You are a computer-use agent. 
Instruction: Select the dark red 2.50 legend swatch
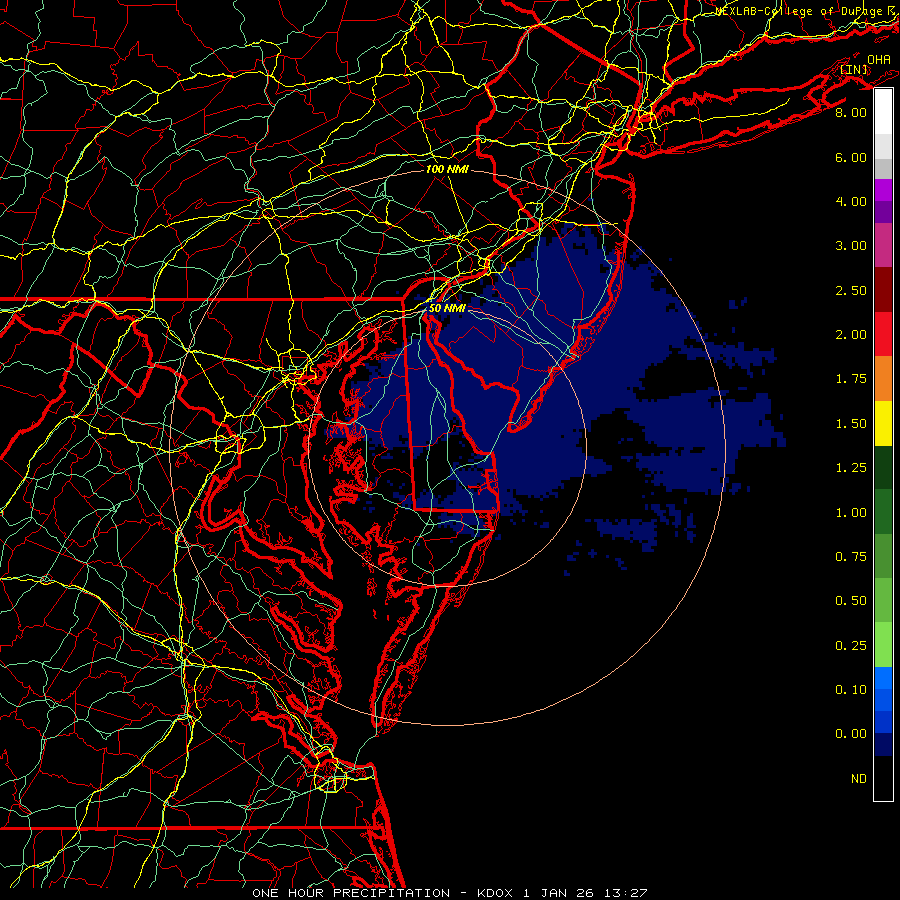tap(883, 290)
